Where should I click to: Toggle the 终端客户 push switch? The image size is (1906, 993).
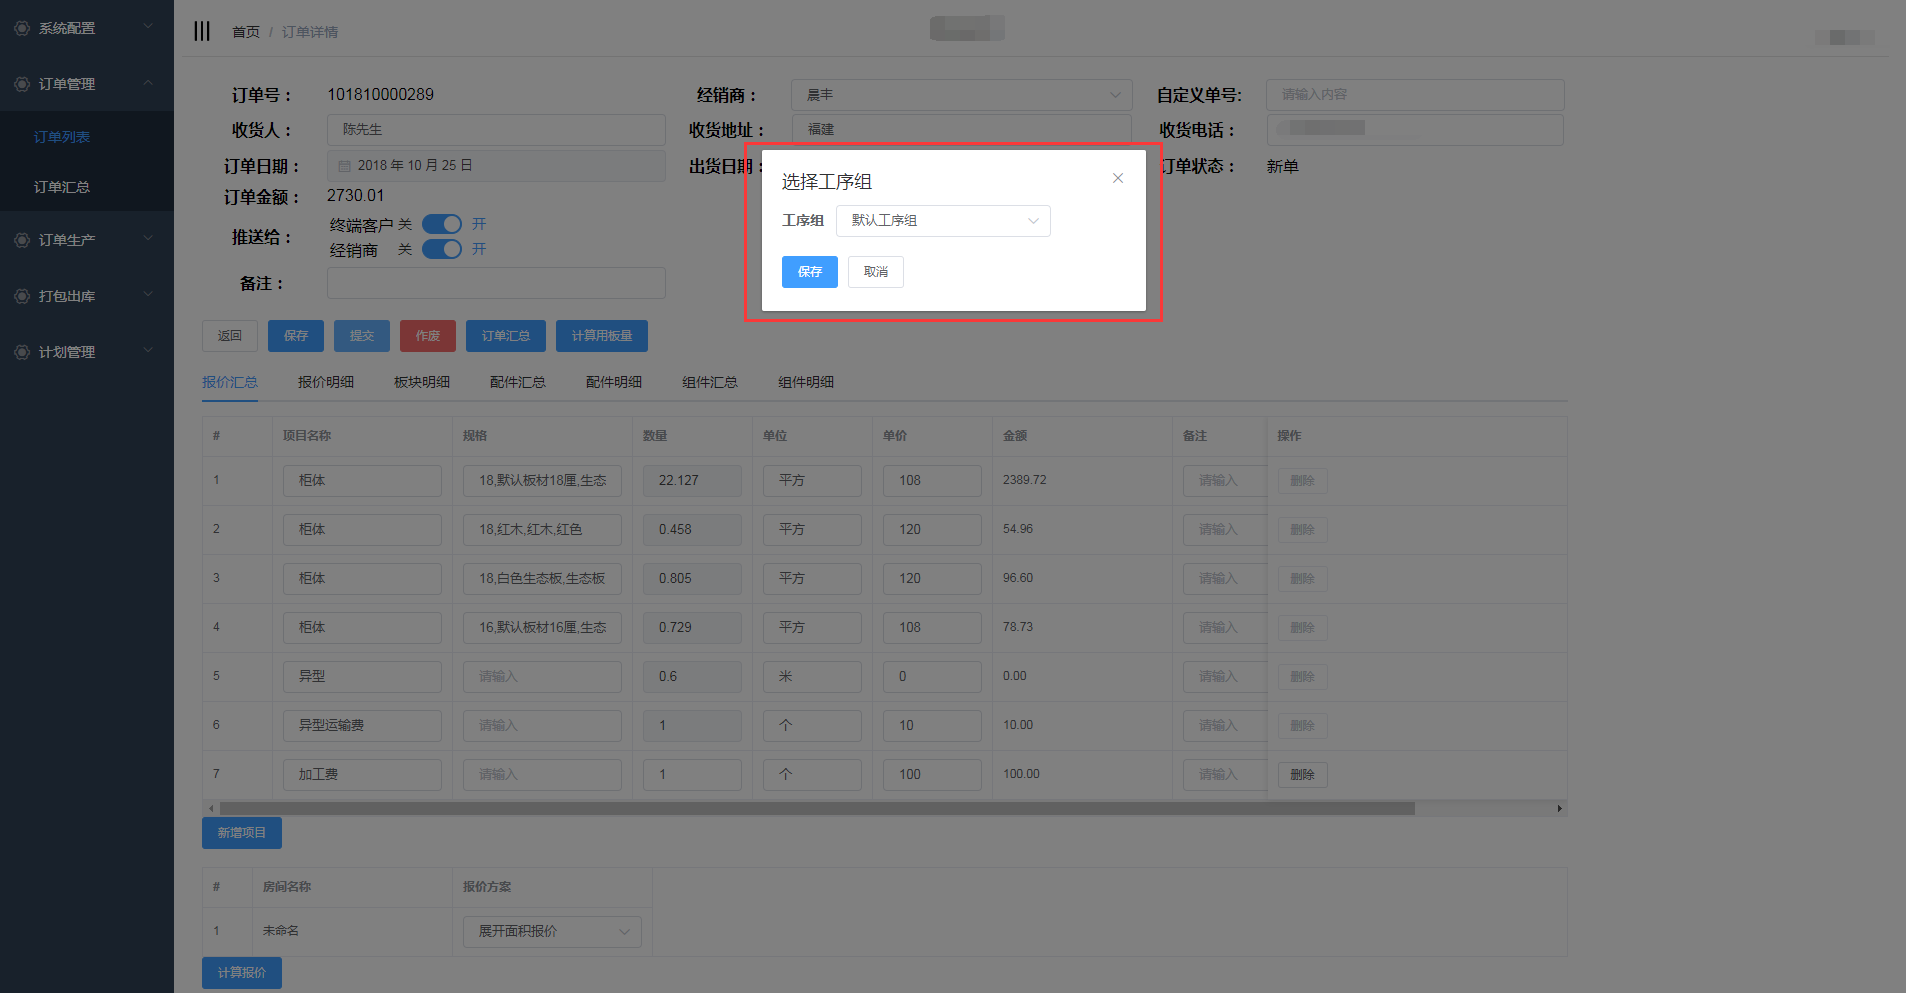click(x=441, y=224)
